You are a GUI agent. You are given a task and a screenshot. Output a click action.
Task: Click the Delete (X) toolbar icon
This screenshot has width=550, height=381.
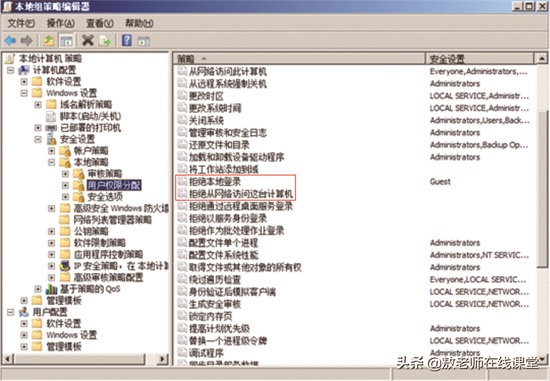coord(88,40)
